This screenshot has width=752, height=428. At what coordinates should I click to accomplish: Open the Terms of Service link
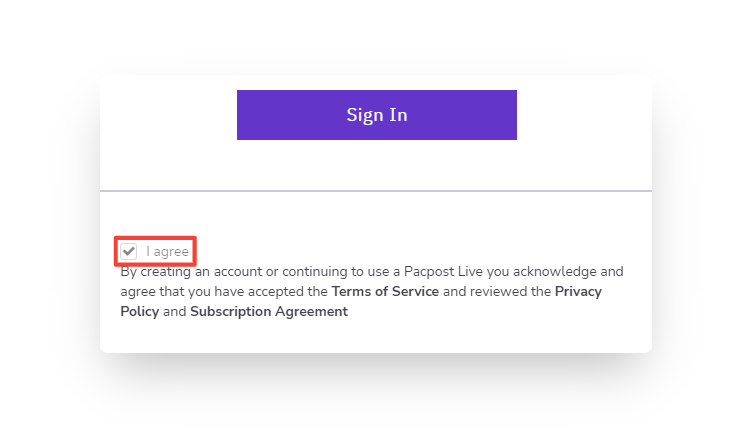(x=385, y=292)
